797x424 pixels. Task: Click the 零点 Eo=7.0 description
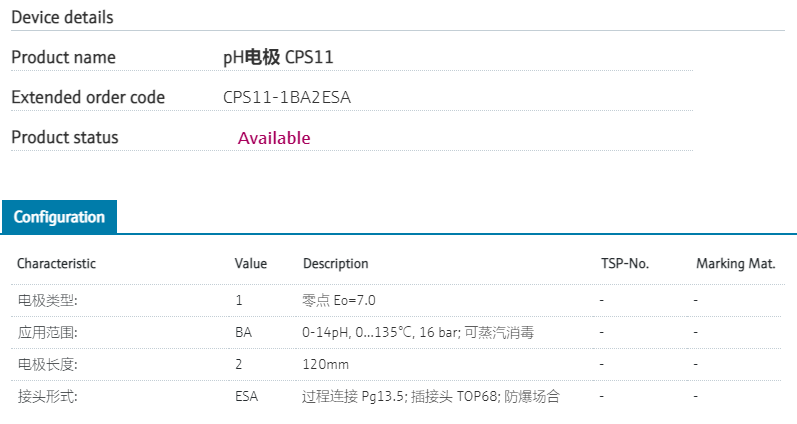[x=339, y=300]
